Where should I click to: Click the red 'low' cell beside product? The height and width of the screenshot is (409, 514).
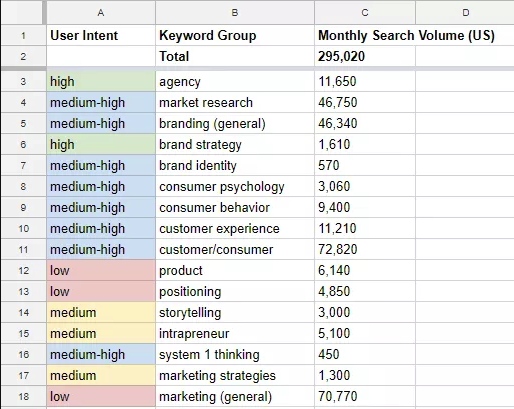pos(101,270)
